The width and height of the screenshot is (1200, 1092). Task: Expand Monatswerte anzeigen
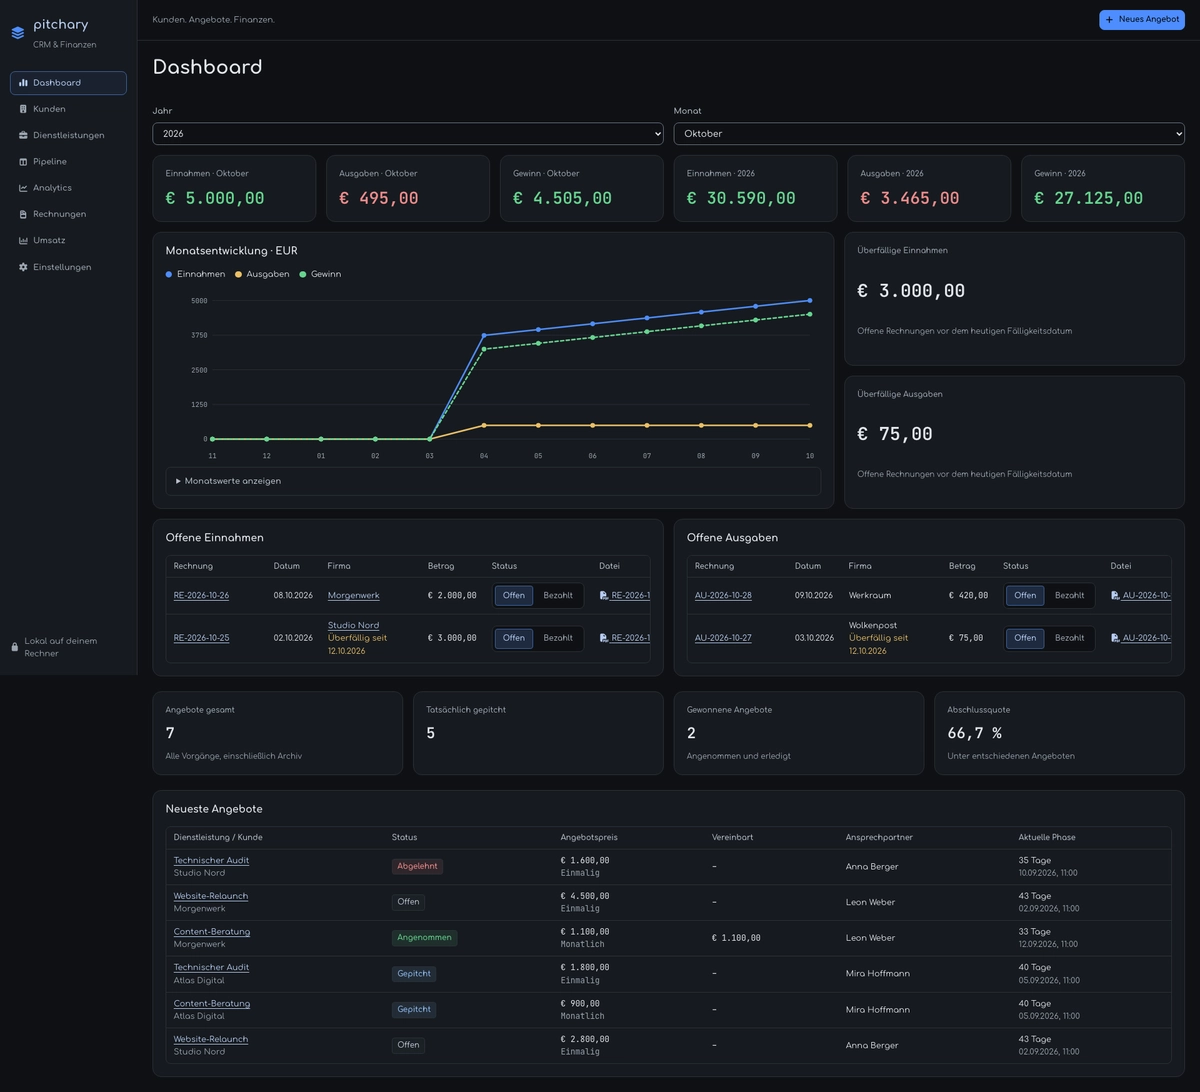click(x=493, y=481)
